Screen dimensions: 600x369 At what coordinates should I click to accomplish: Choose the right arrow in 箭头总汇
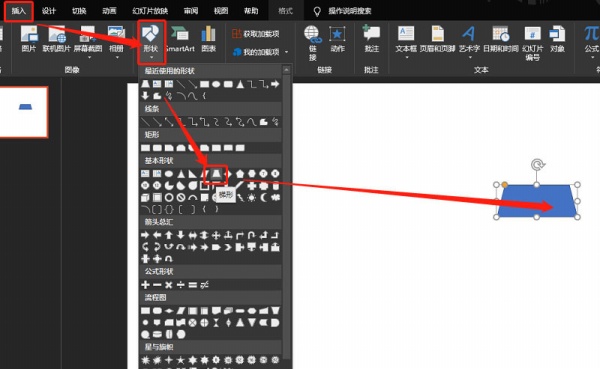[145, 235]
